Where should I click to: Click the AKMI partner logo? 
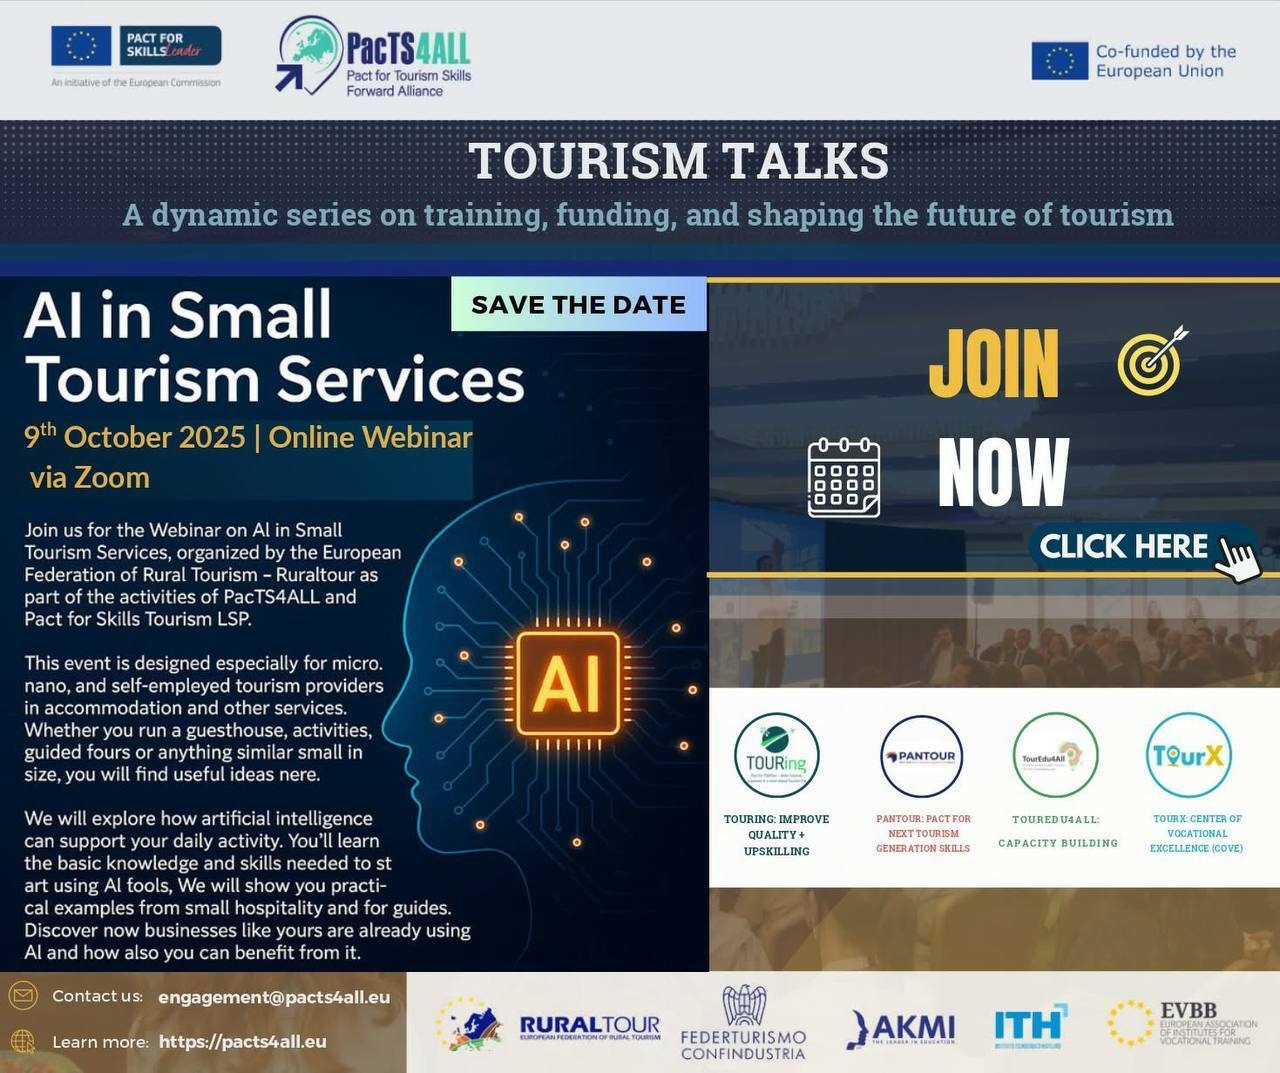pos(902,1028)
